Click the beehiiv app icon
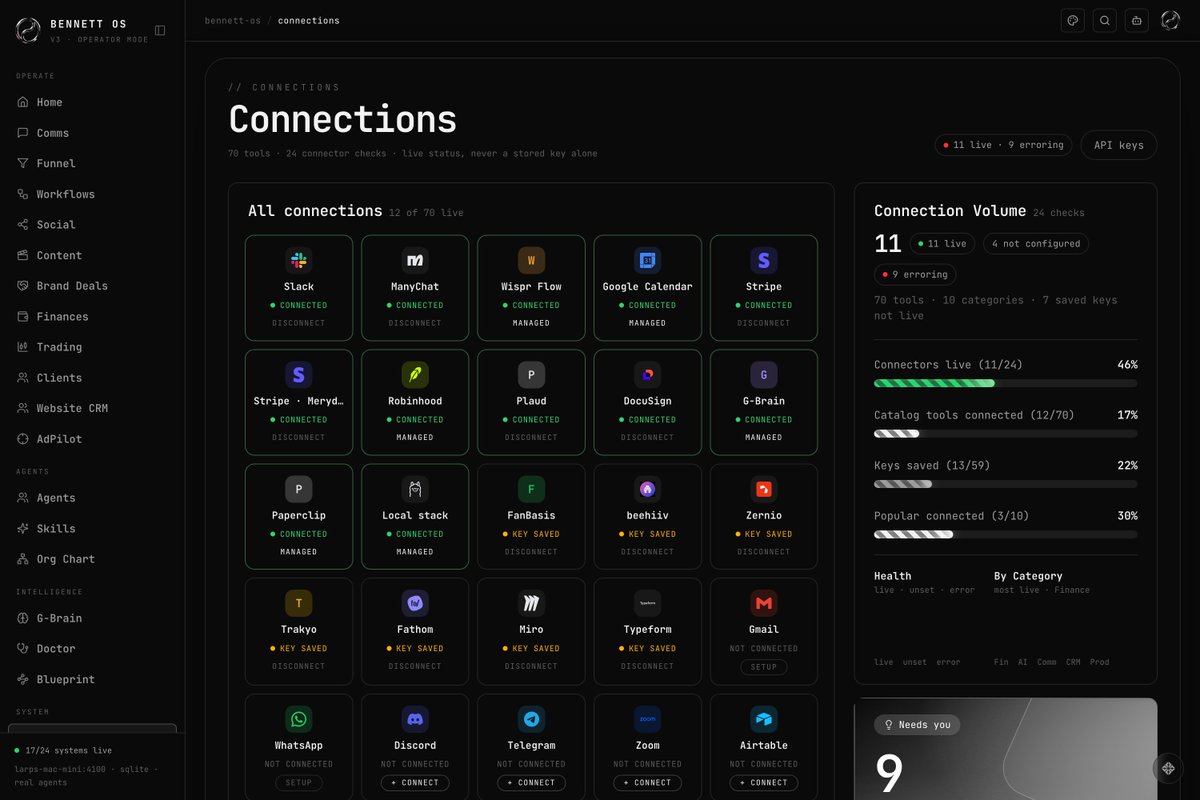Viewport: 1200px width, 800px height. pyautogui.click(x=647, y=489)
